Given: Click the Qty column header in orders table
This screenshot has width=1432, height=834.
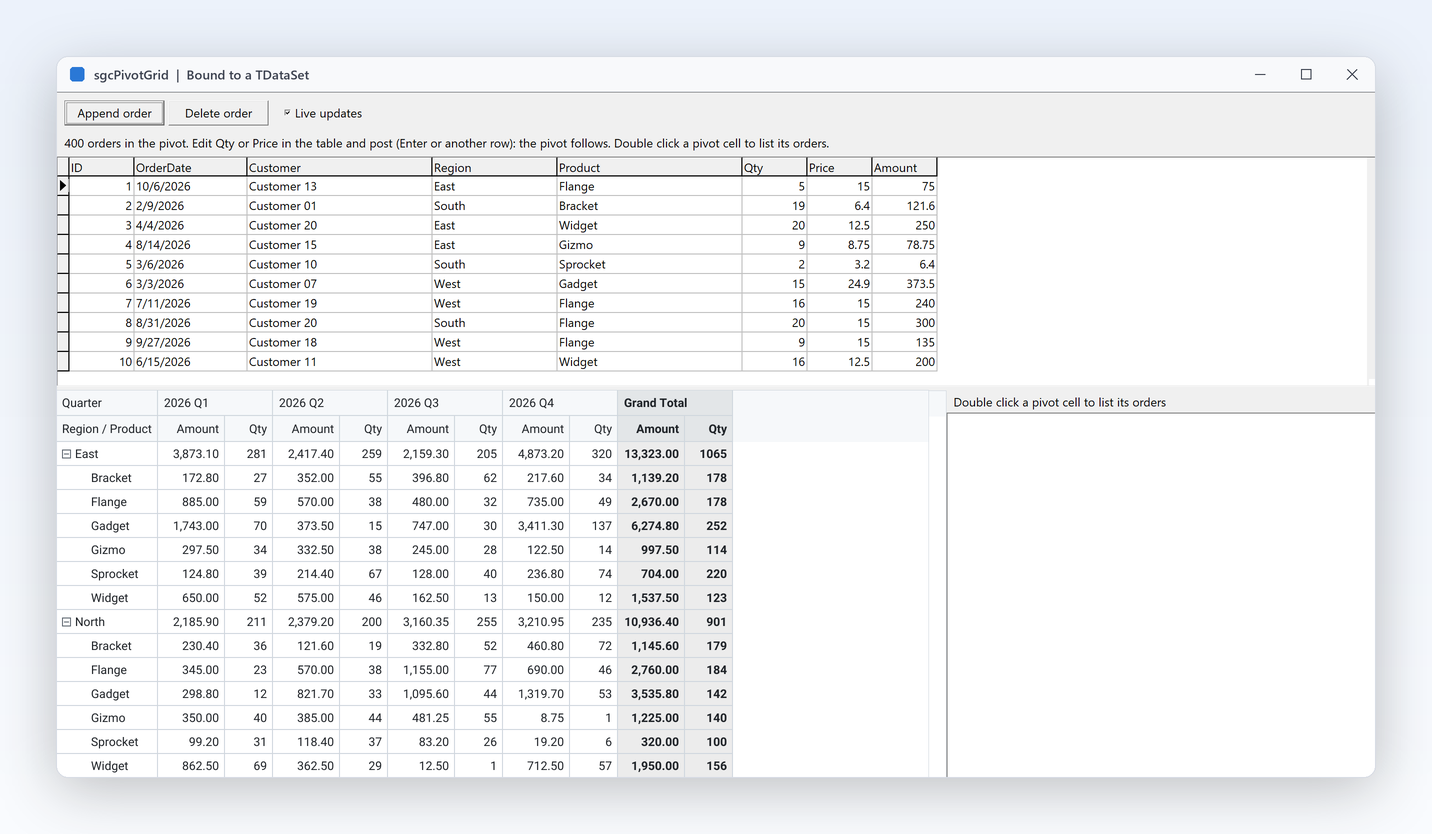Looking at the screenshot, I should 774,167.
